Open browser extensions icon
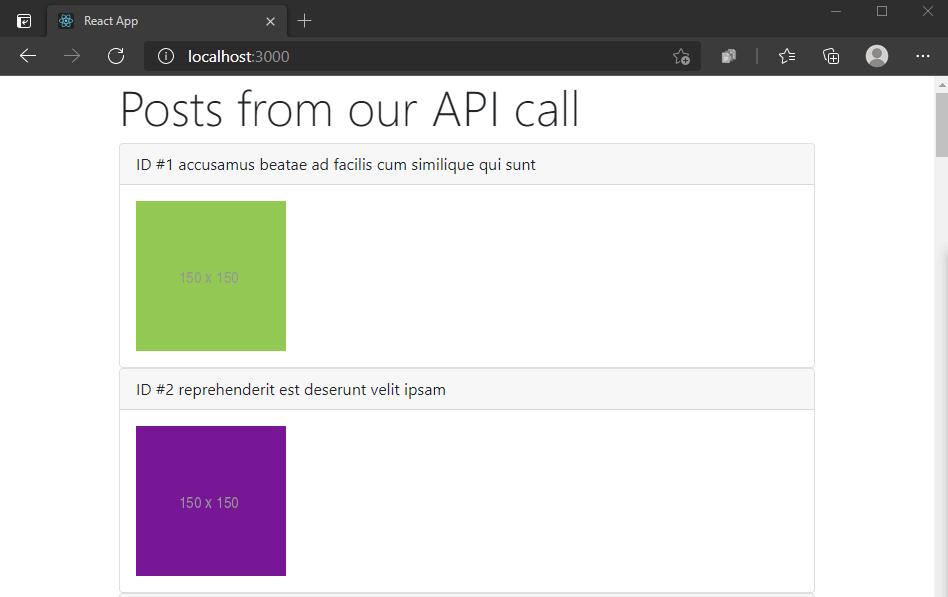 tap(729, 56)
